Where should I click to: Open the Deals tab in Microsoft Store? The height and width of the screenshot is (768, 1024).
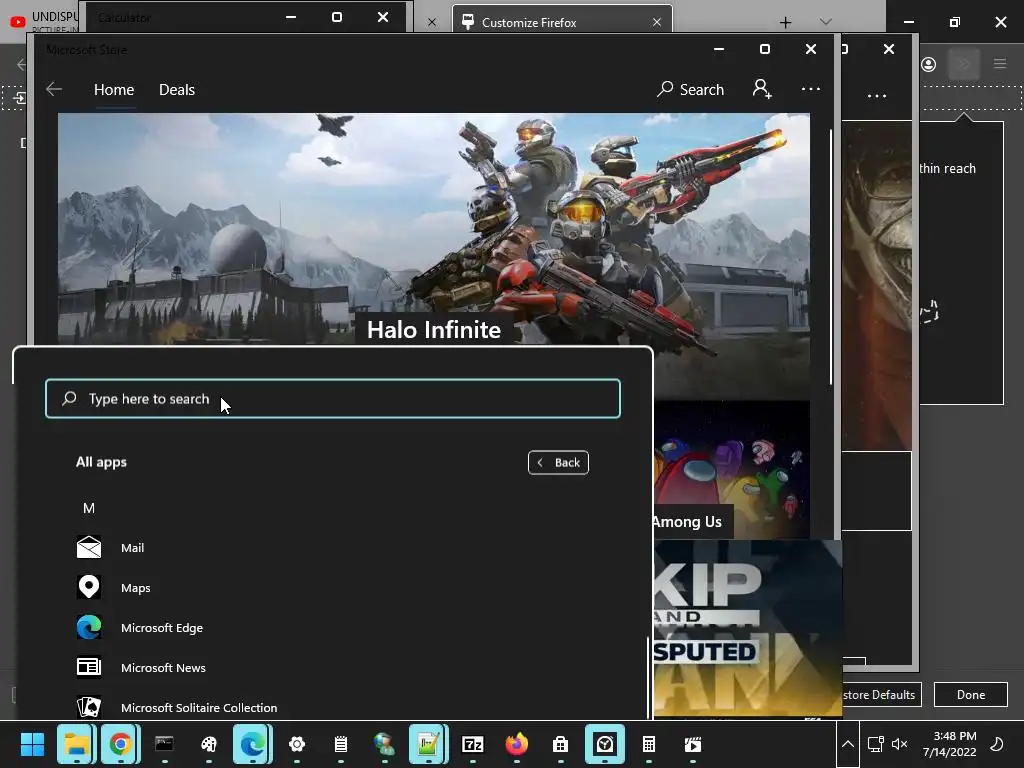(x=177, y=89)
